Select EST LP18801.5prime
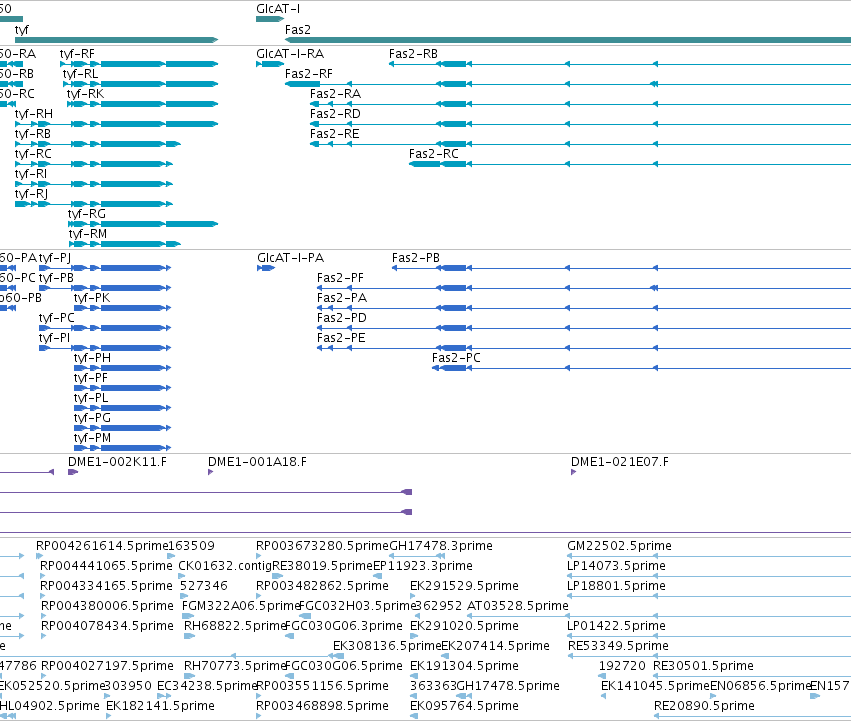 click(x=709, y=596)
